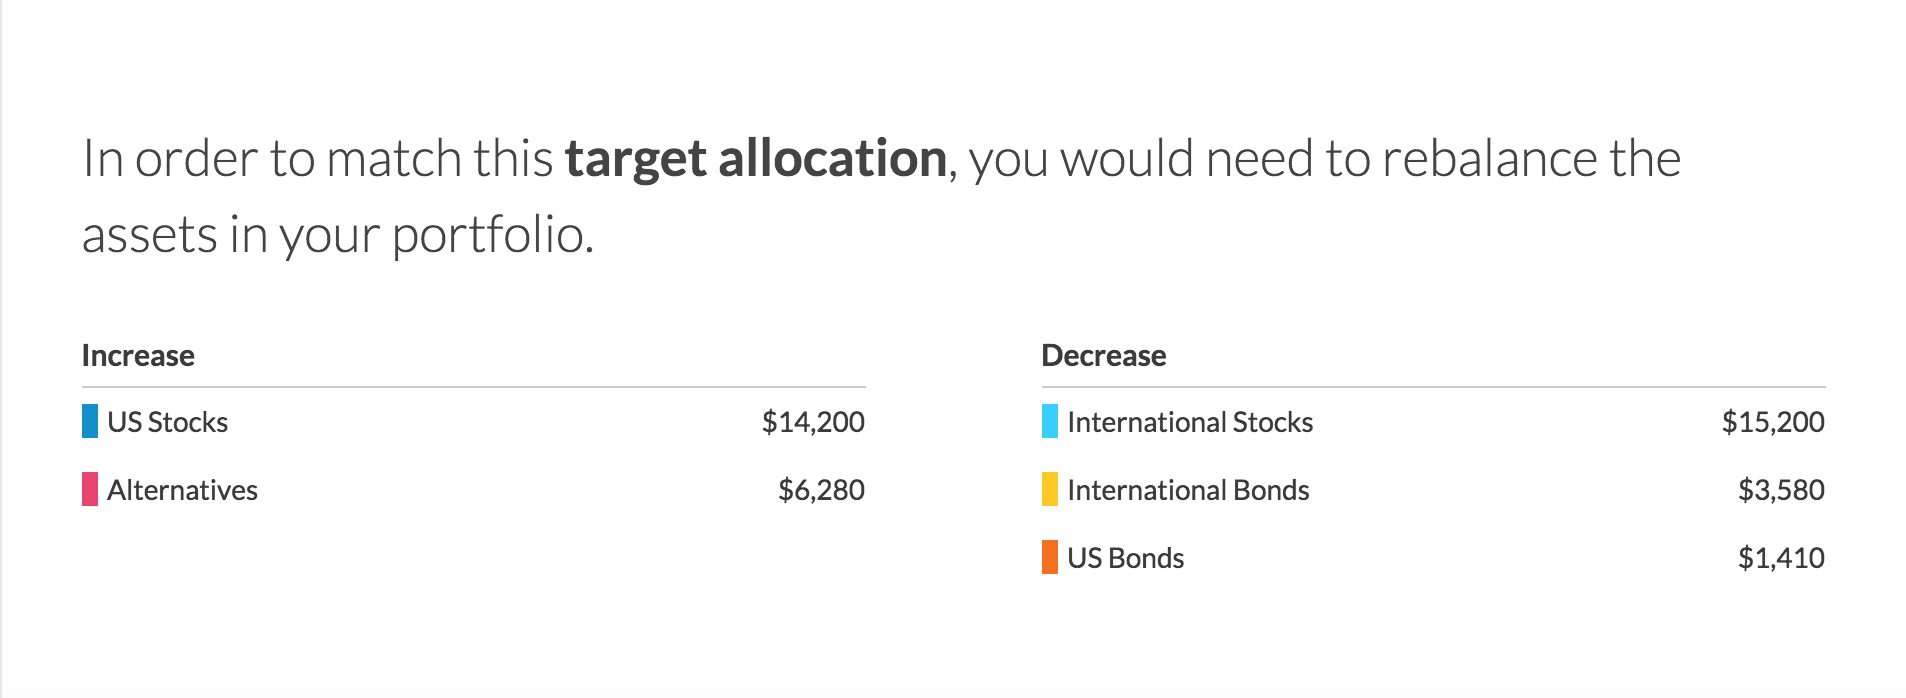Screen dimensions: 1906x698
Task: Click the bold "target allocation" text
Action: coord(755,160)
